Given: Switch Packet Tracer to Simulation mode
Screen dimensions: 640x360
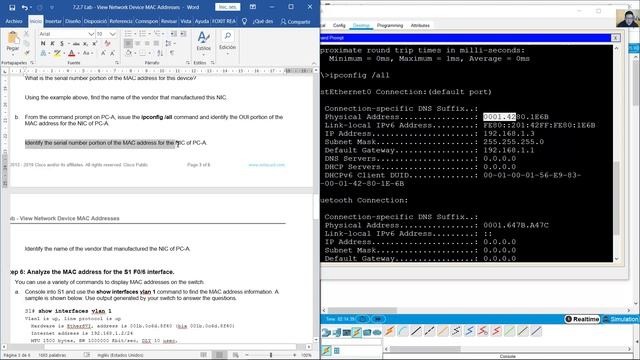Looking at the screenshot, I should (x=620, y=319).
